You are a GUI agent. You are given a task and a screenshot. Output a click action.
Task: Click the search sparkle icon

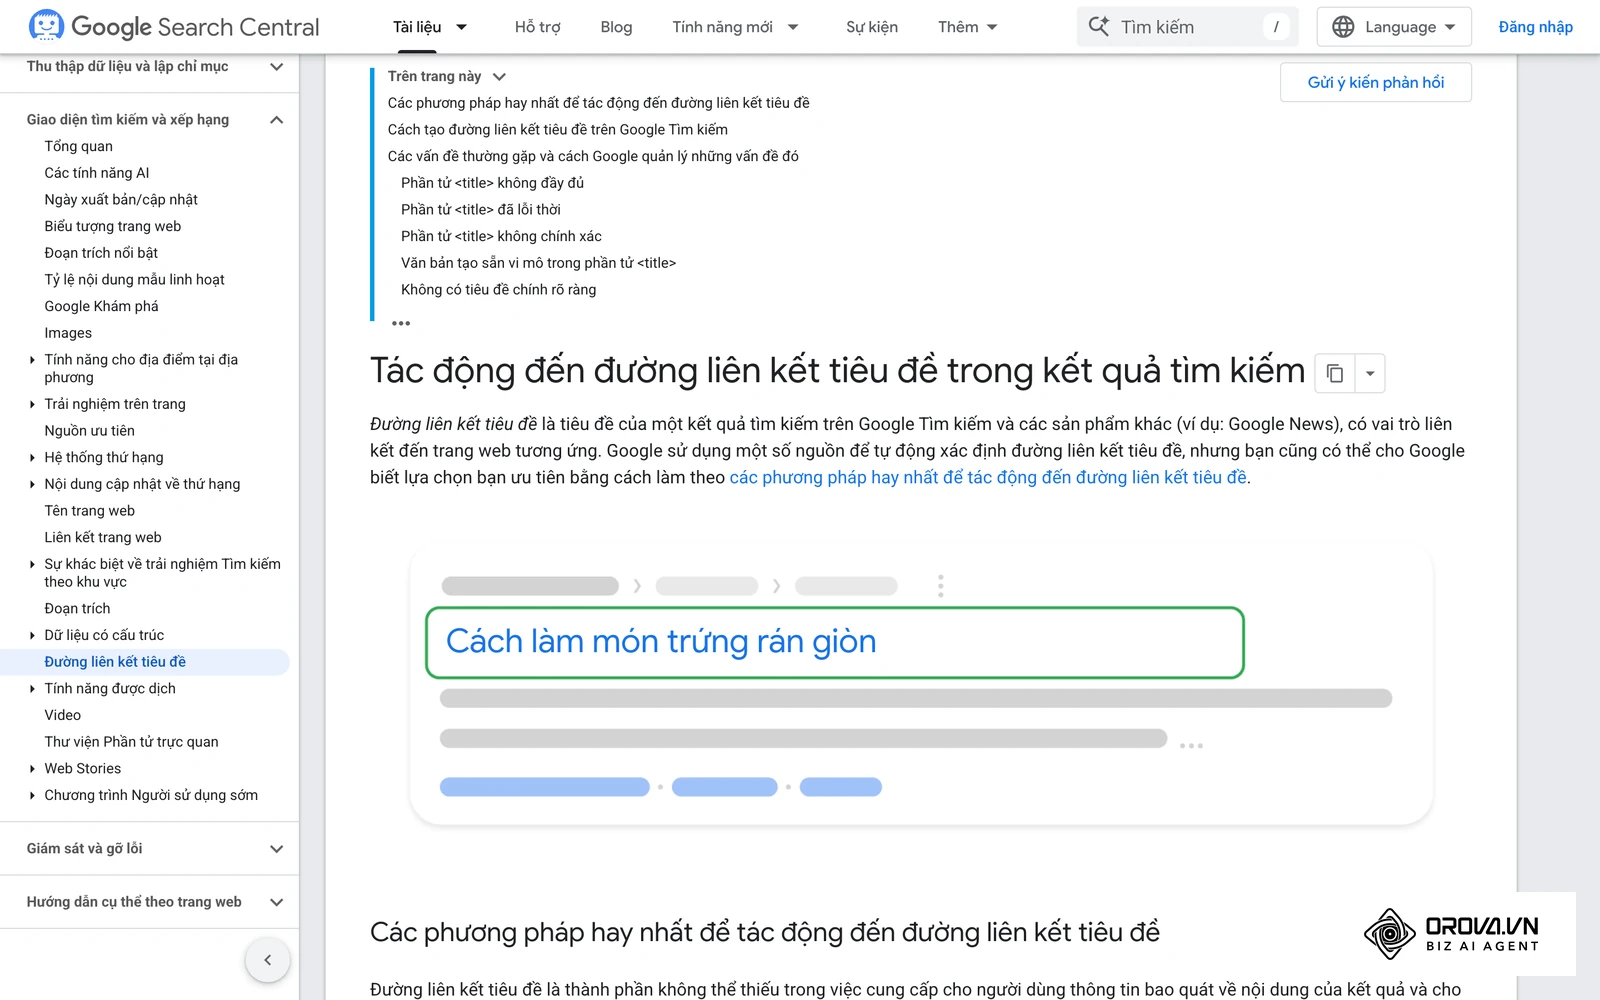coord(1099,27)
